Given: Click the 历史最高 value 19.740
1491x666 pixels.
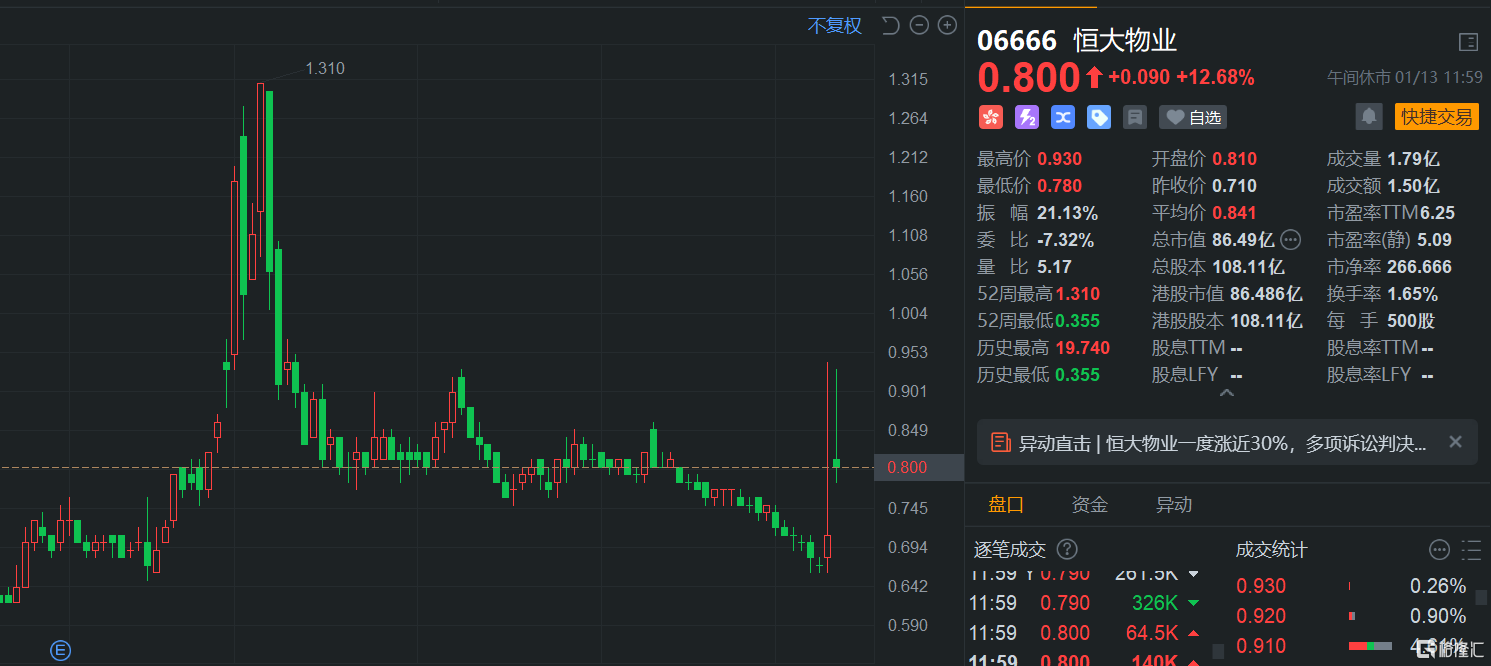Looking at the screenshot, I should (x=1083, y=348).
